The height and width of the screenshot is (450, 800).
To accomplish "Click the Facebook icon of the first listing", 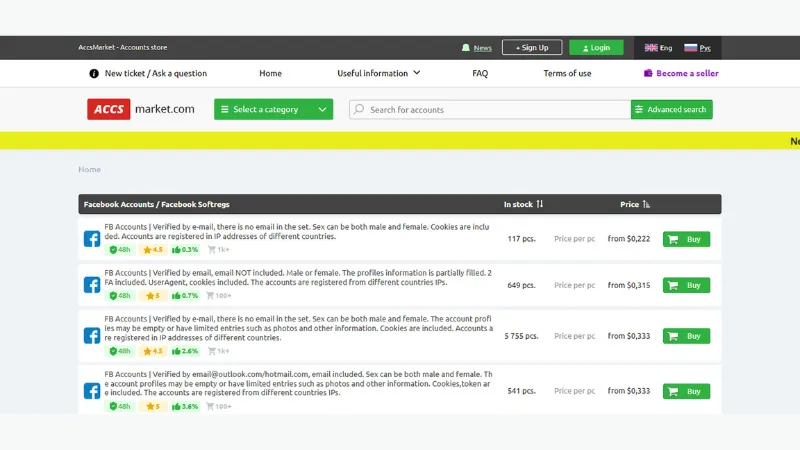I will (91, 239).
